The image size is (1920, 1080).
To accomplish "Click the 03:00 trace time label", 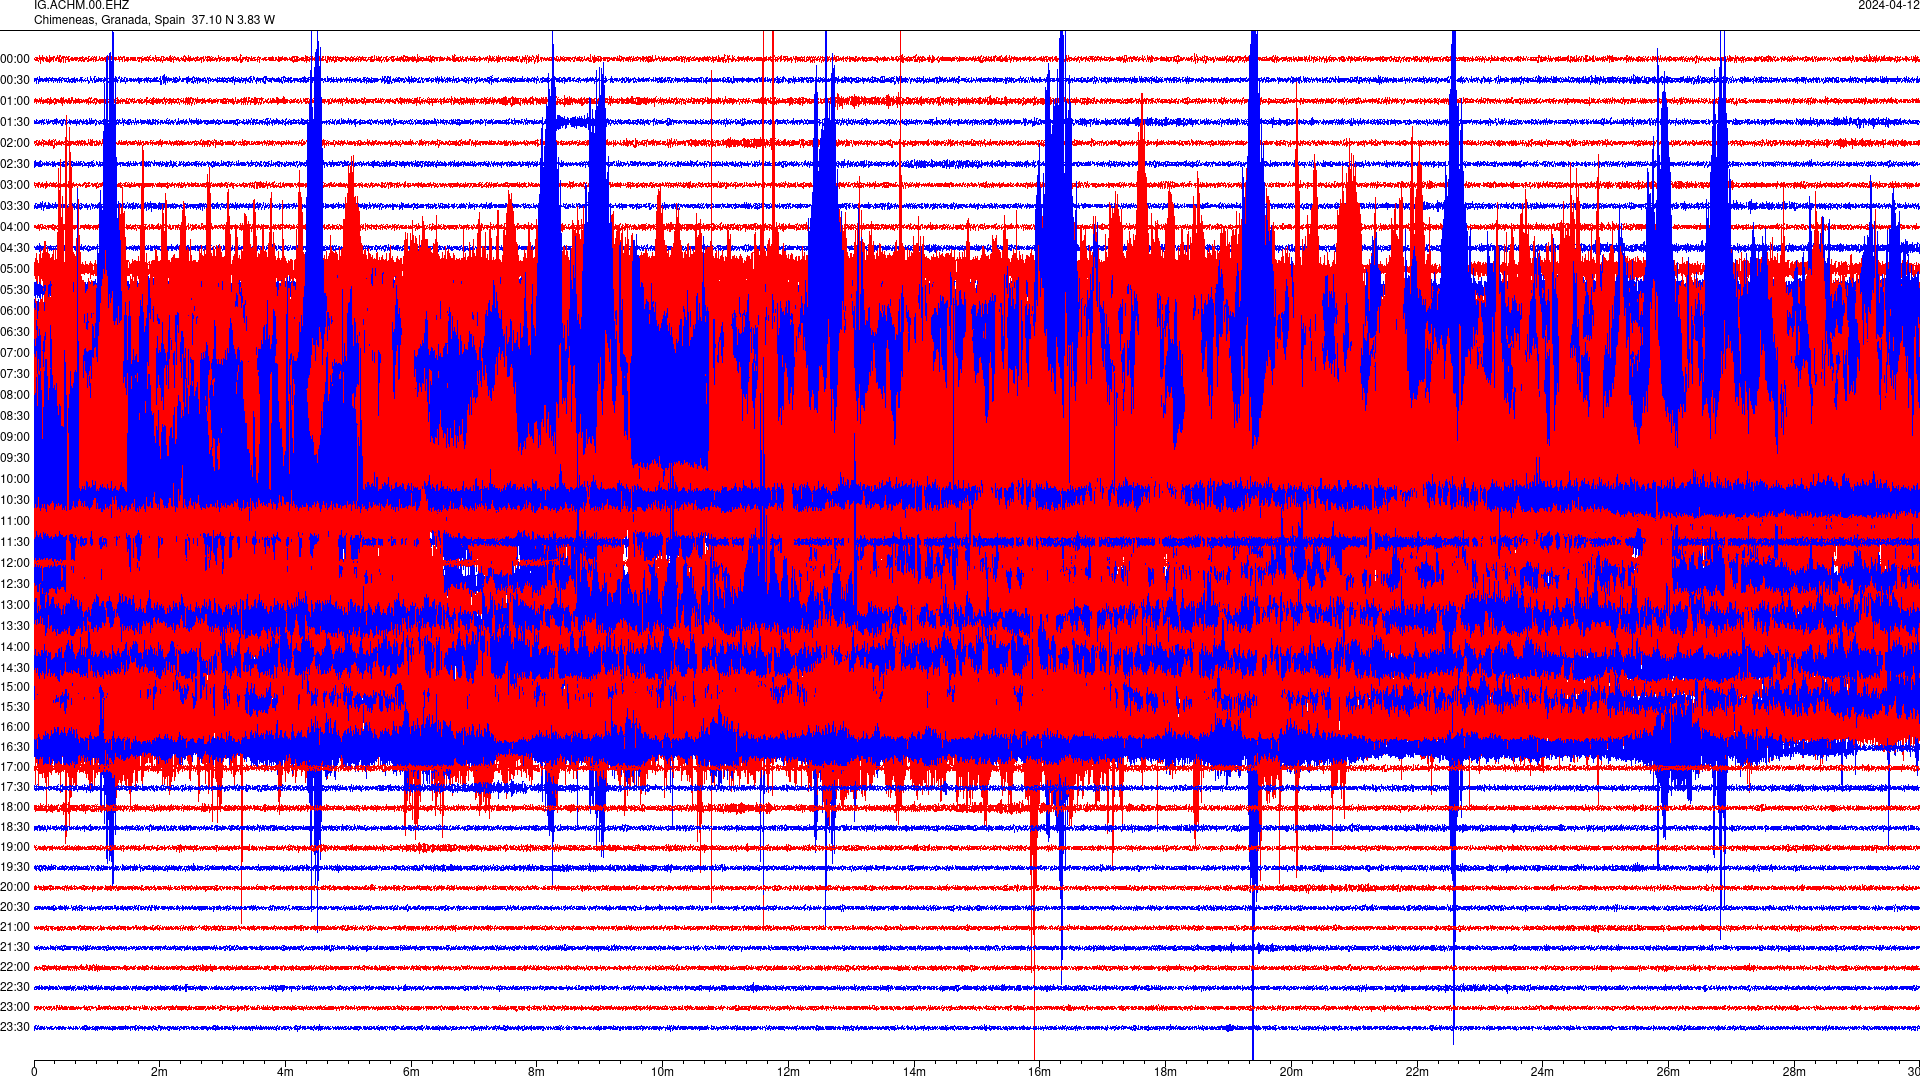I will pos(15,185).
